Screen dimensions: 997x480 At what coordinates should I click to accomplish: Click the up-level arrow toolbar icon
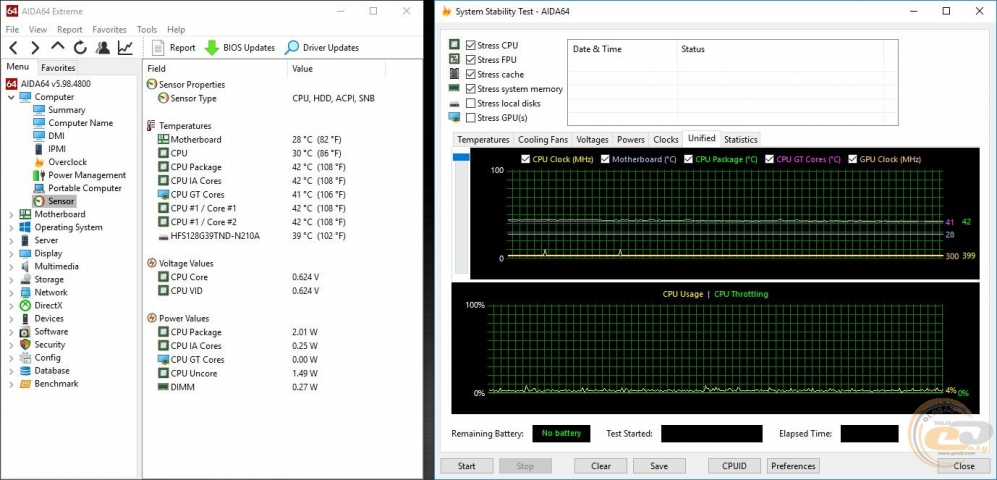pyautogui.click(x=58, y=47)
